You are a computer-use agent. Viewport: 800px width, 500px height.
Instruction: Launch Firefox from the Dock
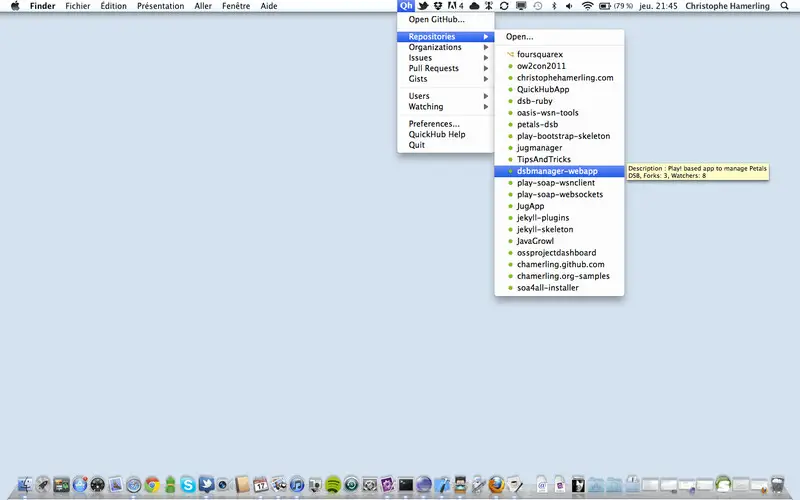(x=496, y=485)
